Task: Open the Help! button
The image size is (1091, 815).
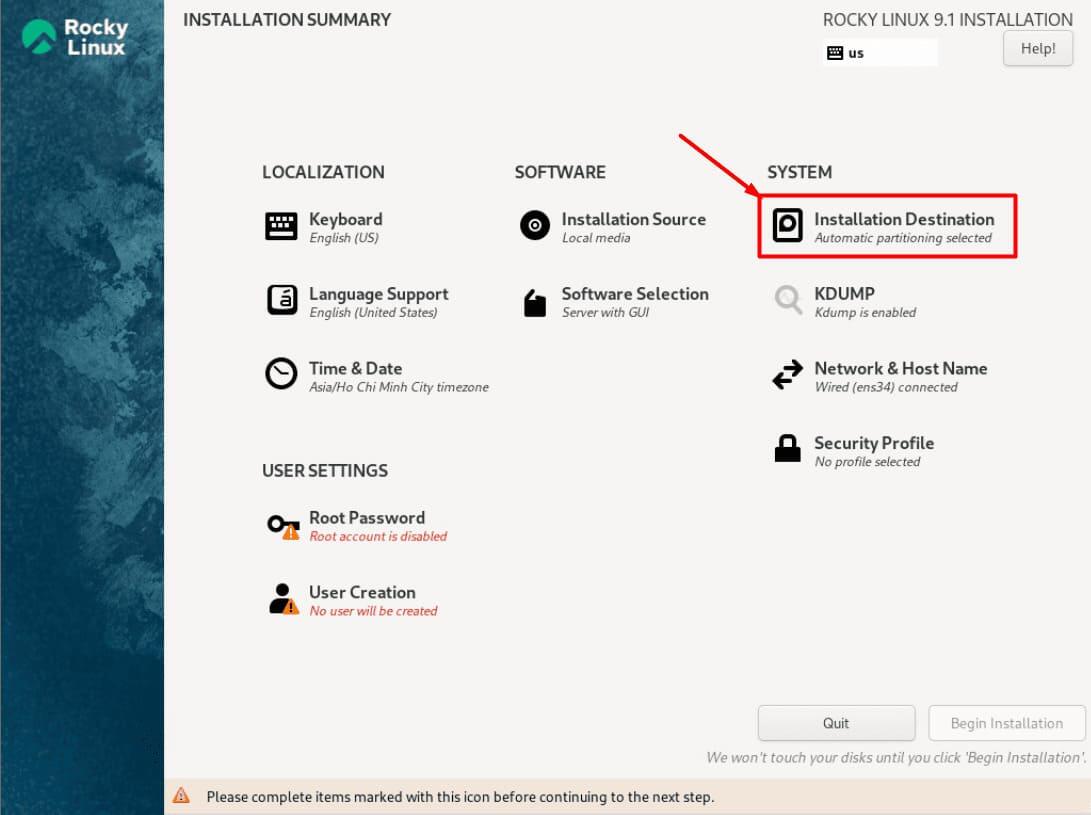Action: (x=1038, y=48)
